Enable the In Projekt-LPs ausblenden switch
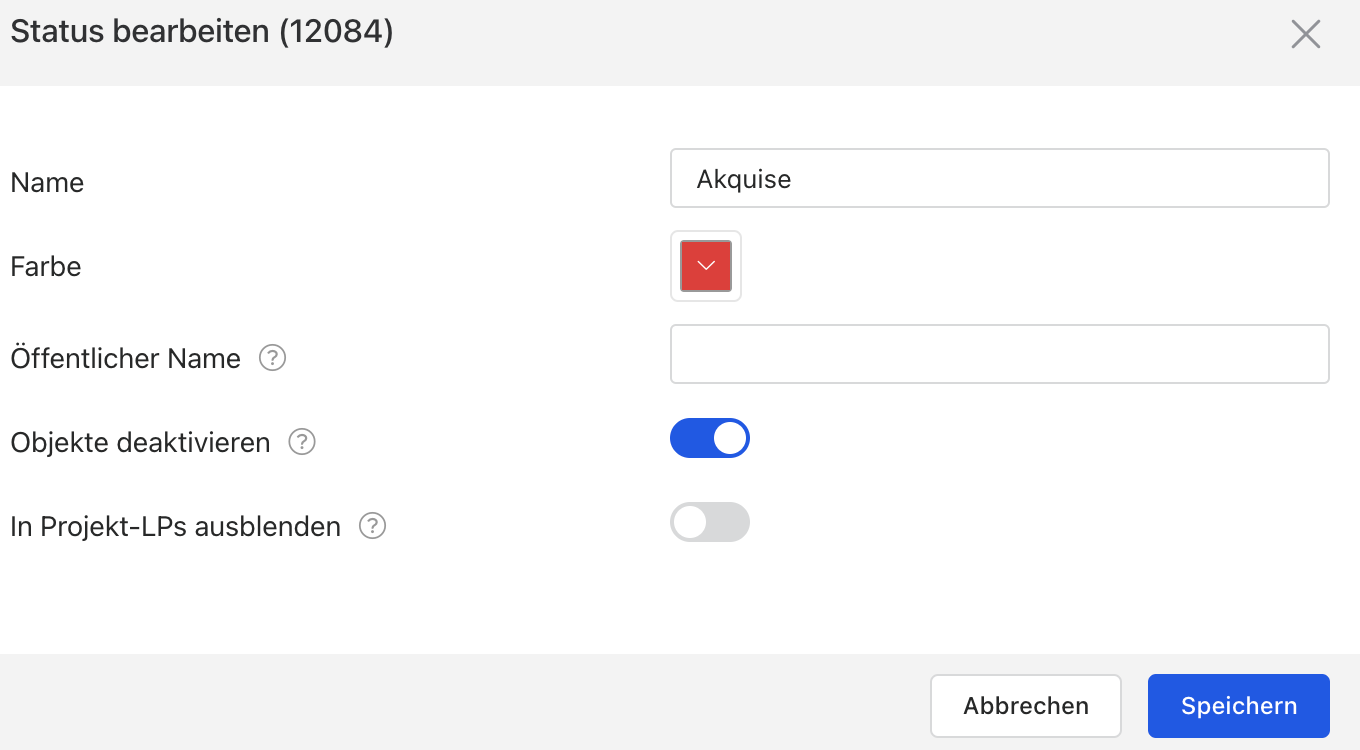Screen dimensions: 1360x750 click(x=710, y=522)
